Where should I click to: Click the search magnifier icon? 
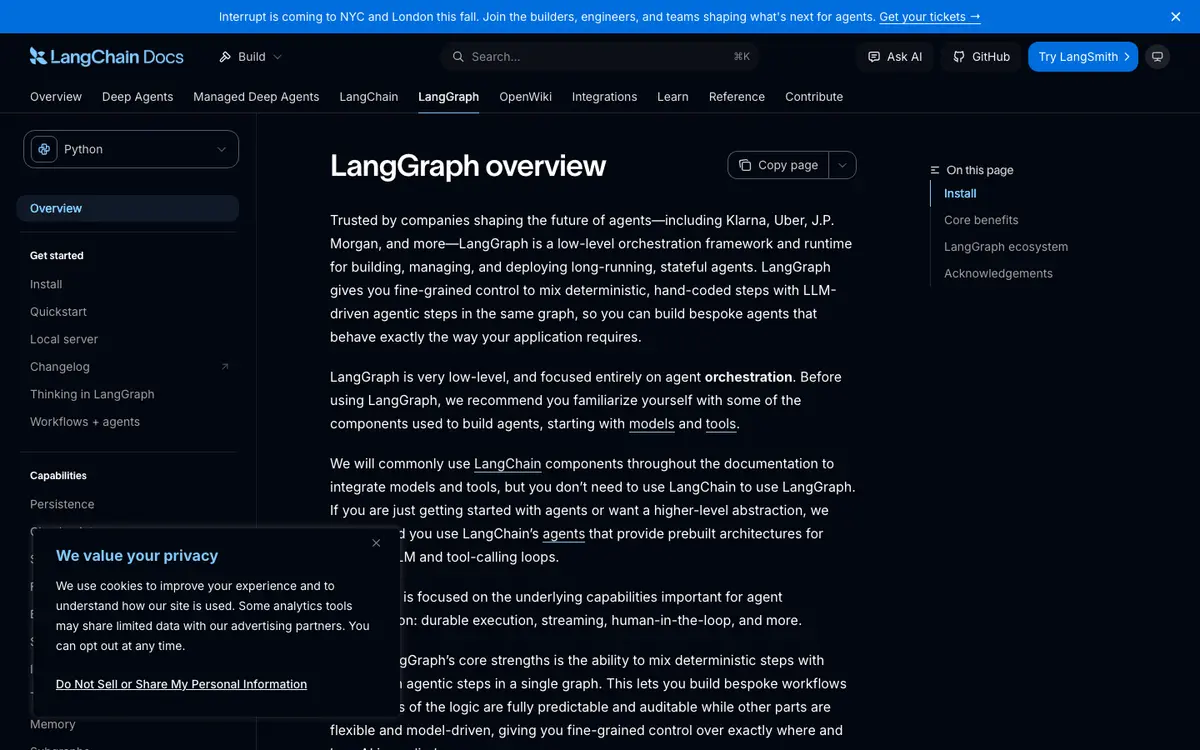(458, 57)
